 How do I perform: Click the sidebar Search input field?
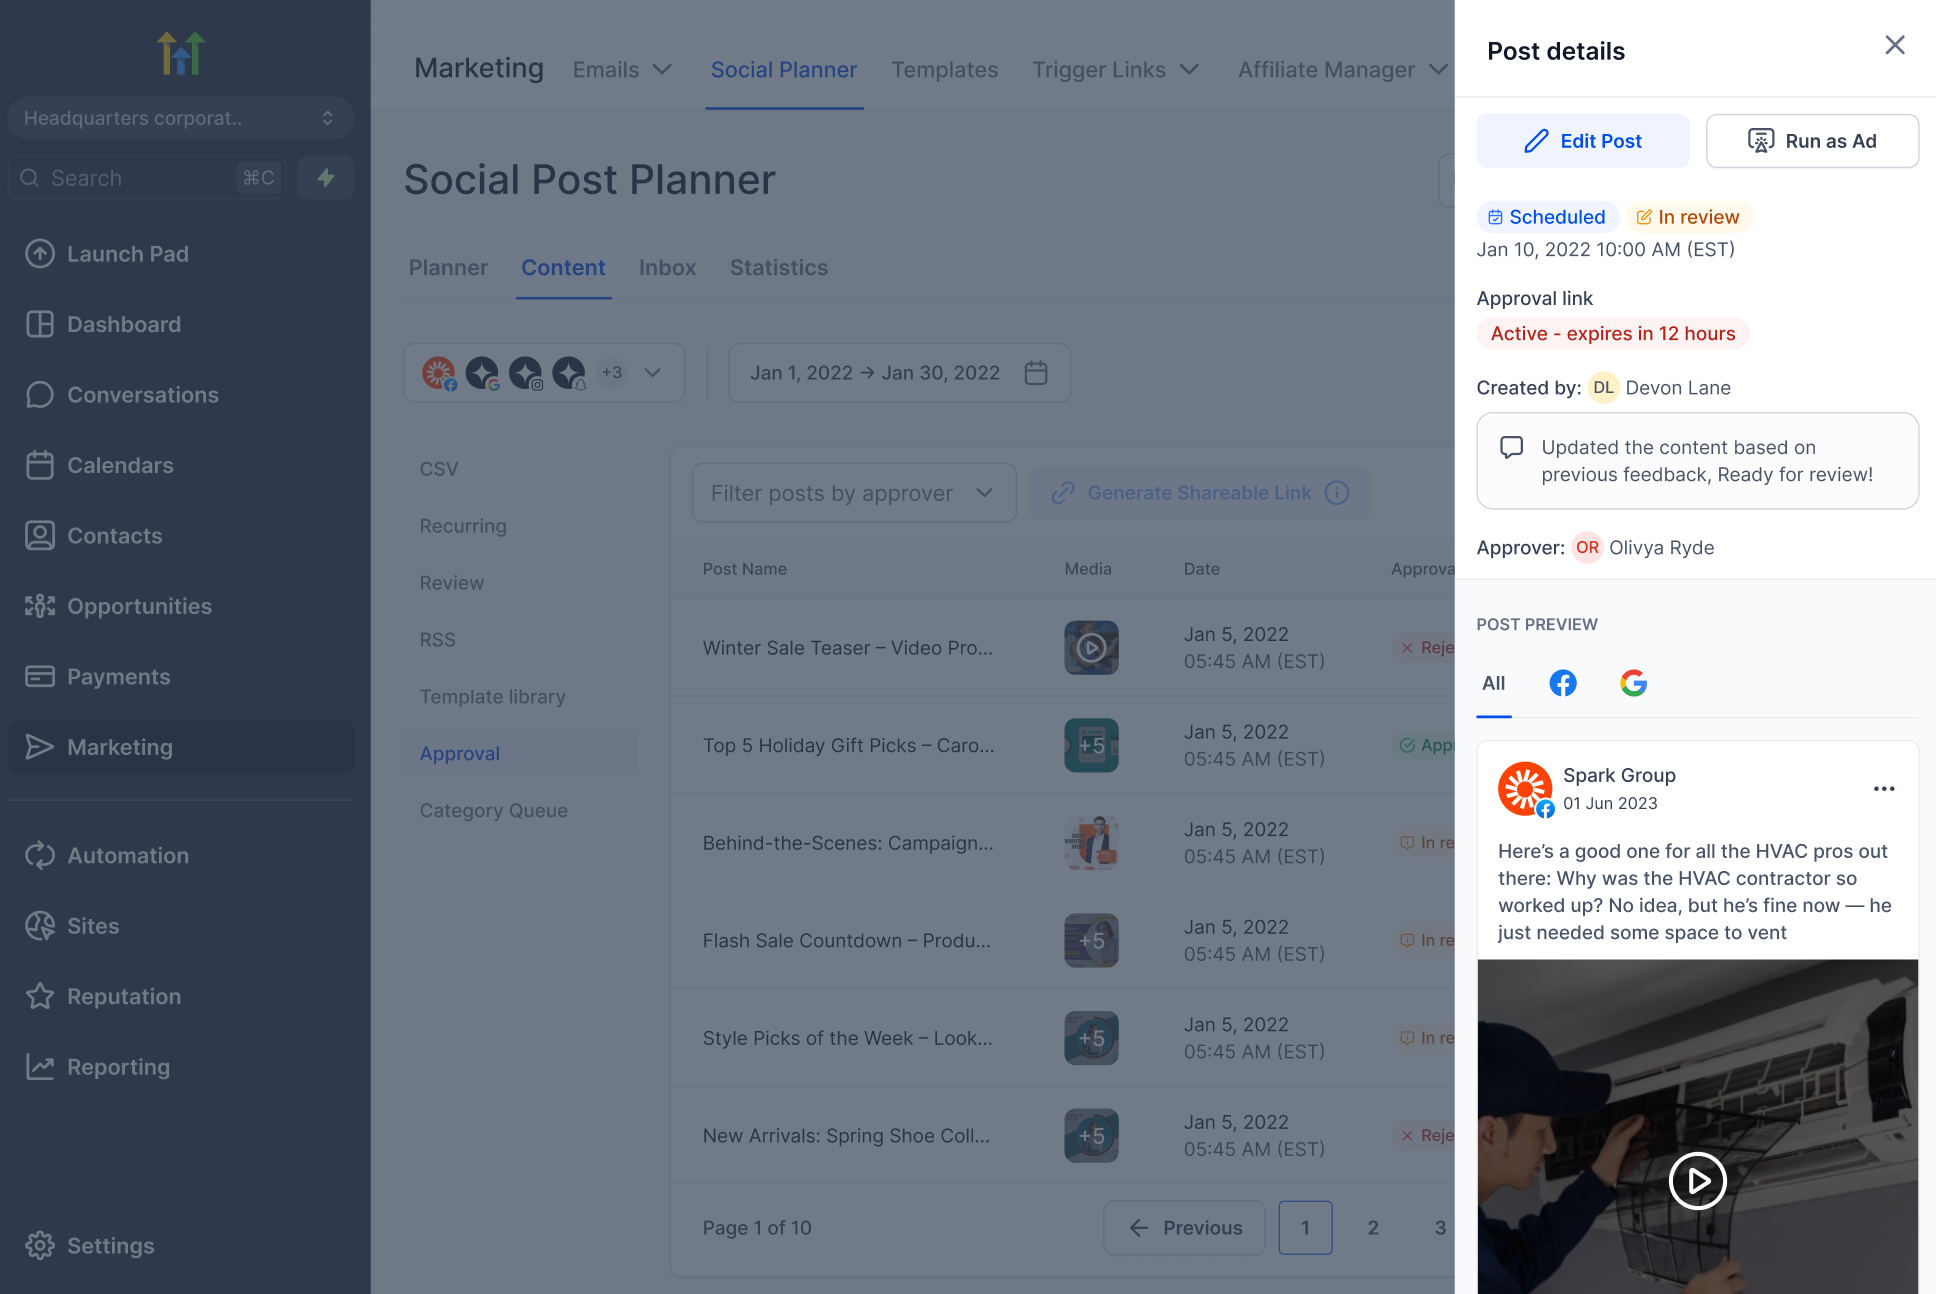pyautogui.click(x=140, y=178)
